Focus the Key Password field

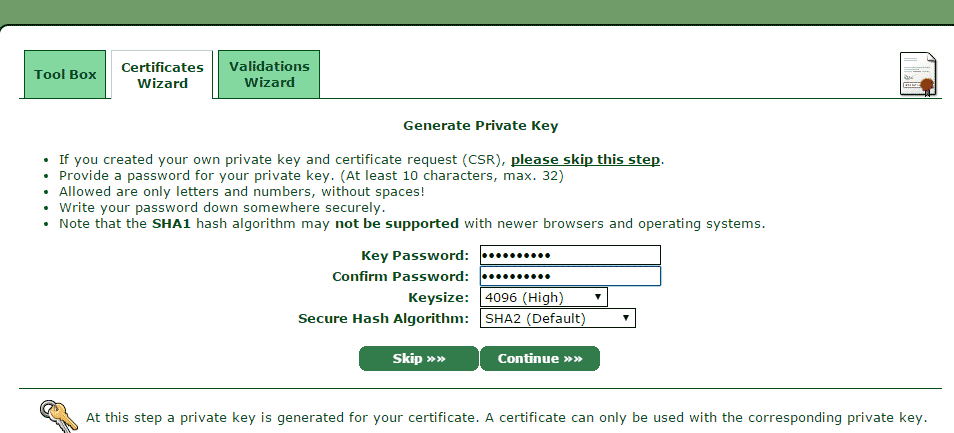[x=570, y=255]
